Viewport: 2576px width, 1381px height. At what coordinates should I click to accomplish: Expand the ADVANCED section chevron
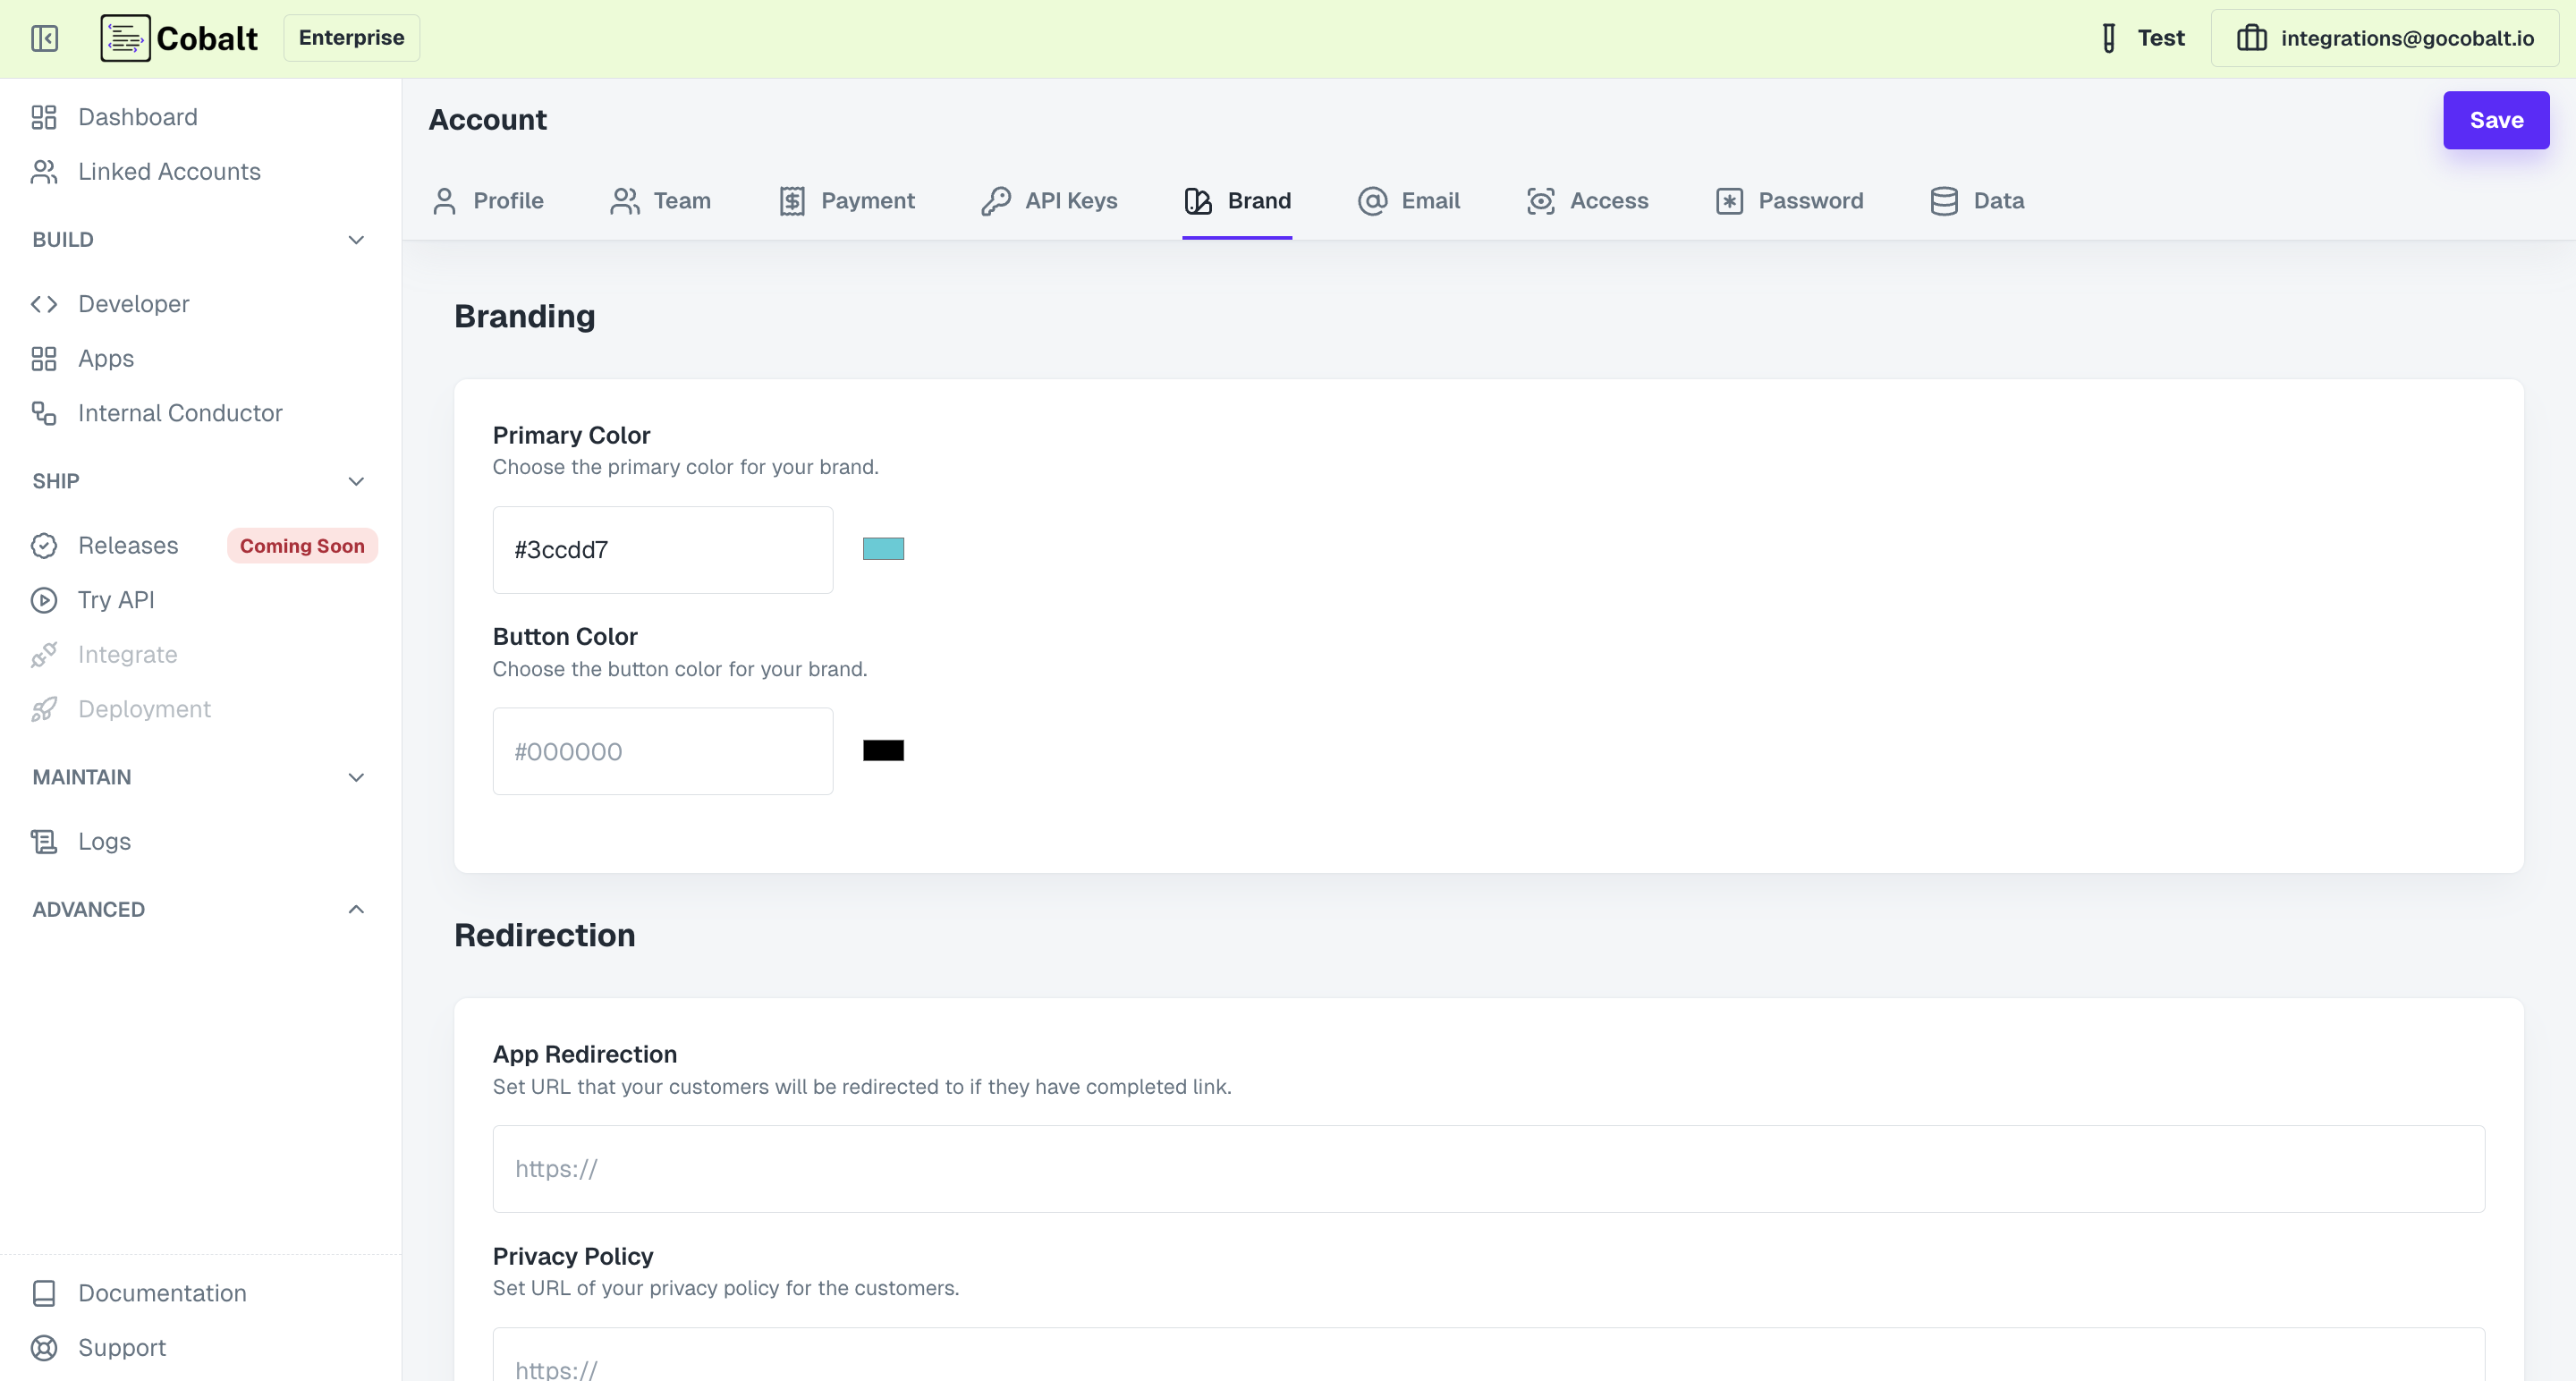tap(356, 910)
